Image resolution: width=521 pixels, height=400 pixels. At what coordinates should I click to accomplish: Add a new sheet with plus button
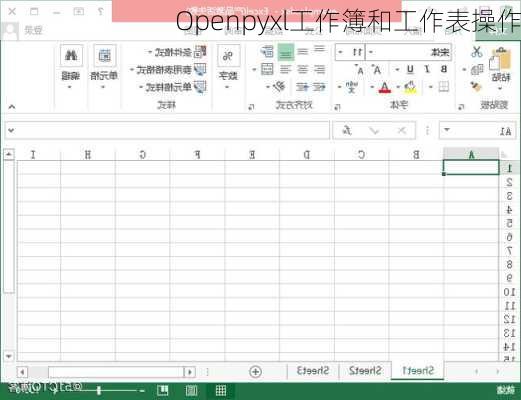(x=256, y=371)
